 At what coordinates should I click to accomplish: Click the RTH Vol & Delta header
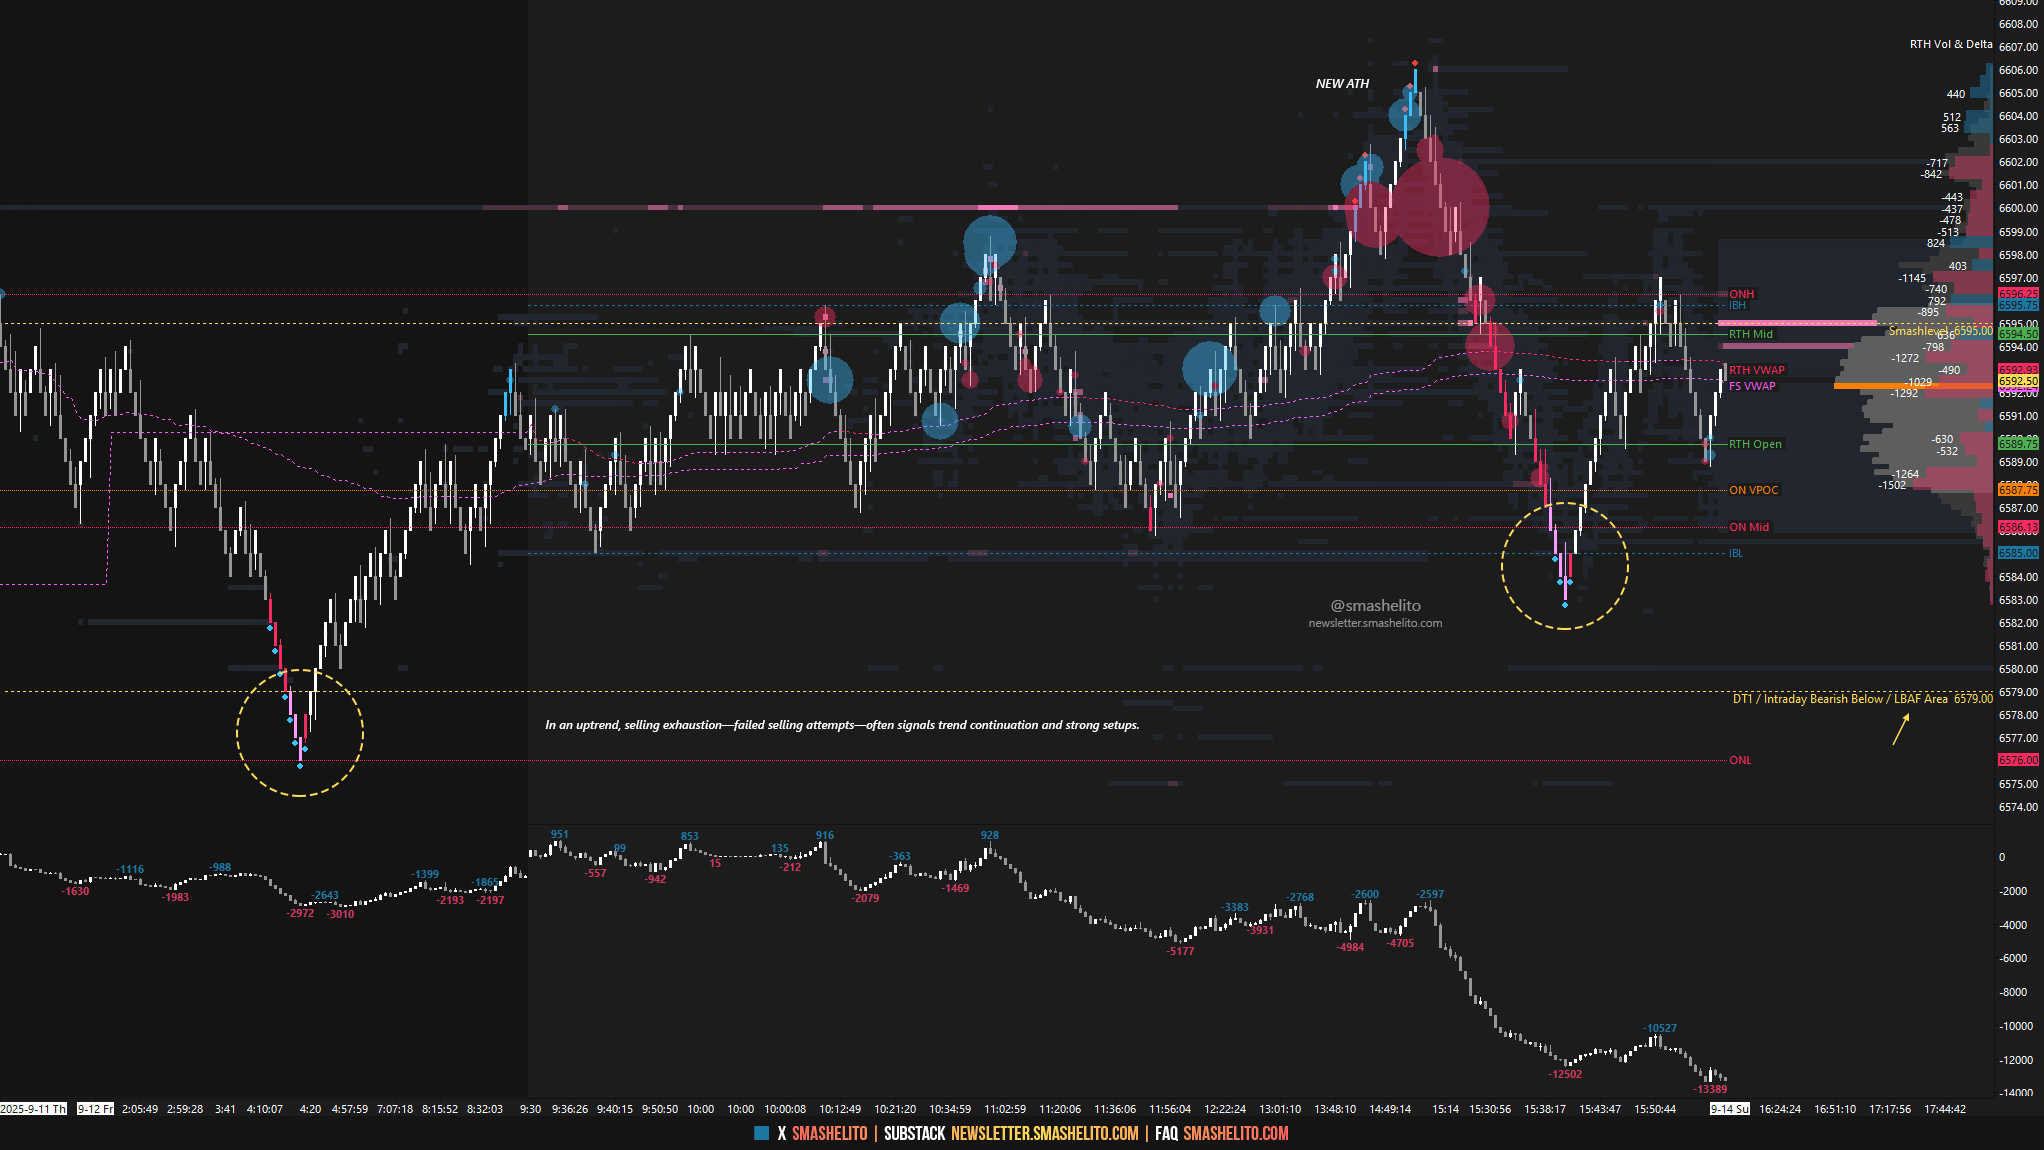click(1950, 44)
